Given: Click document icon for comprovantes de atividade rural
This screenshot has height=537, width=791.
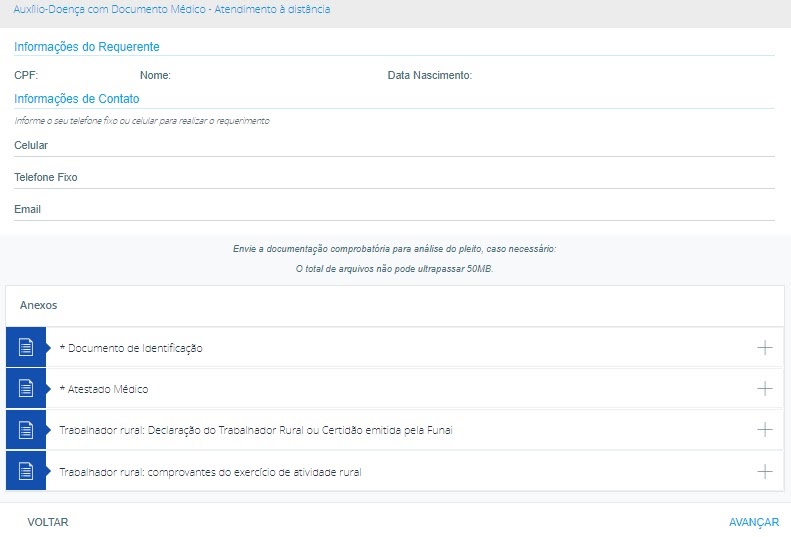Looking at the screenshot, I should (x=26, y=471).
